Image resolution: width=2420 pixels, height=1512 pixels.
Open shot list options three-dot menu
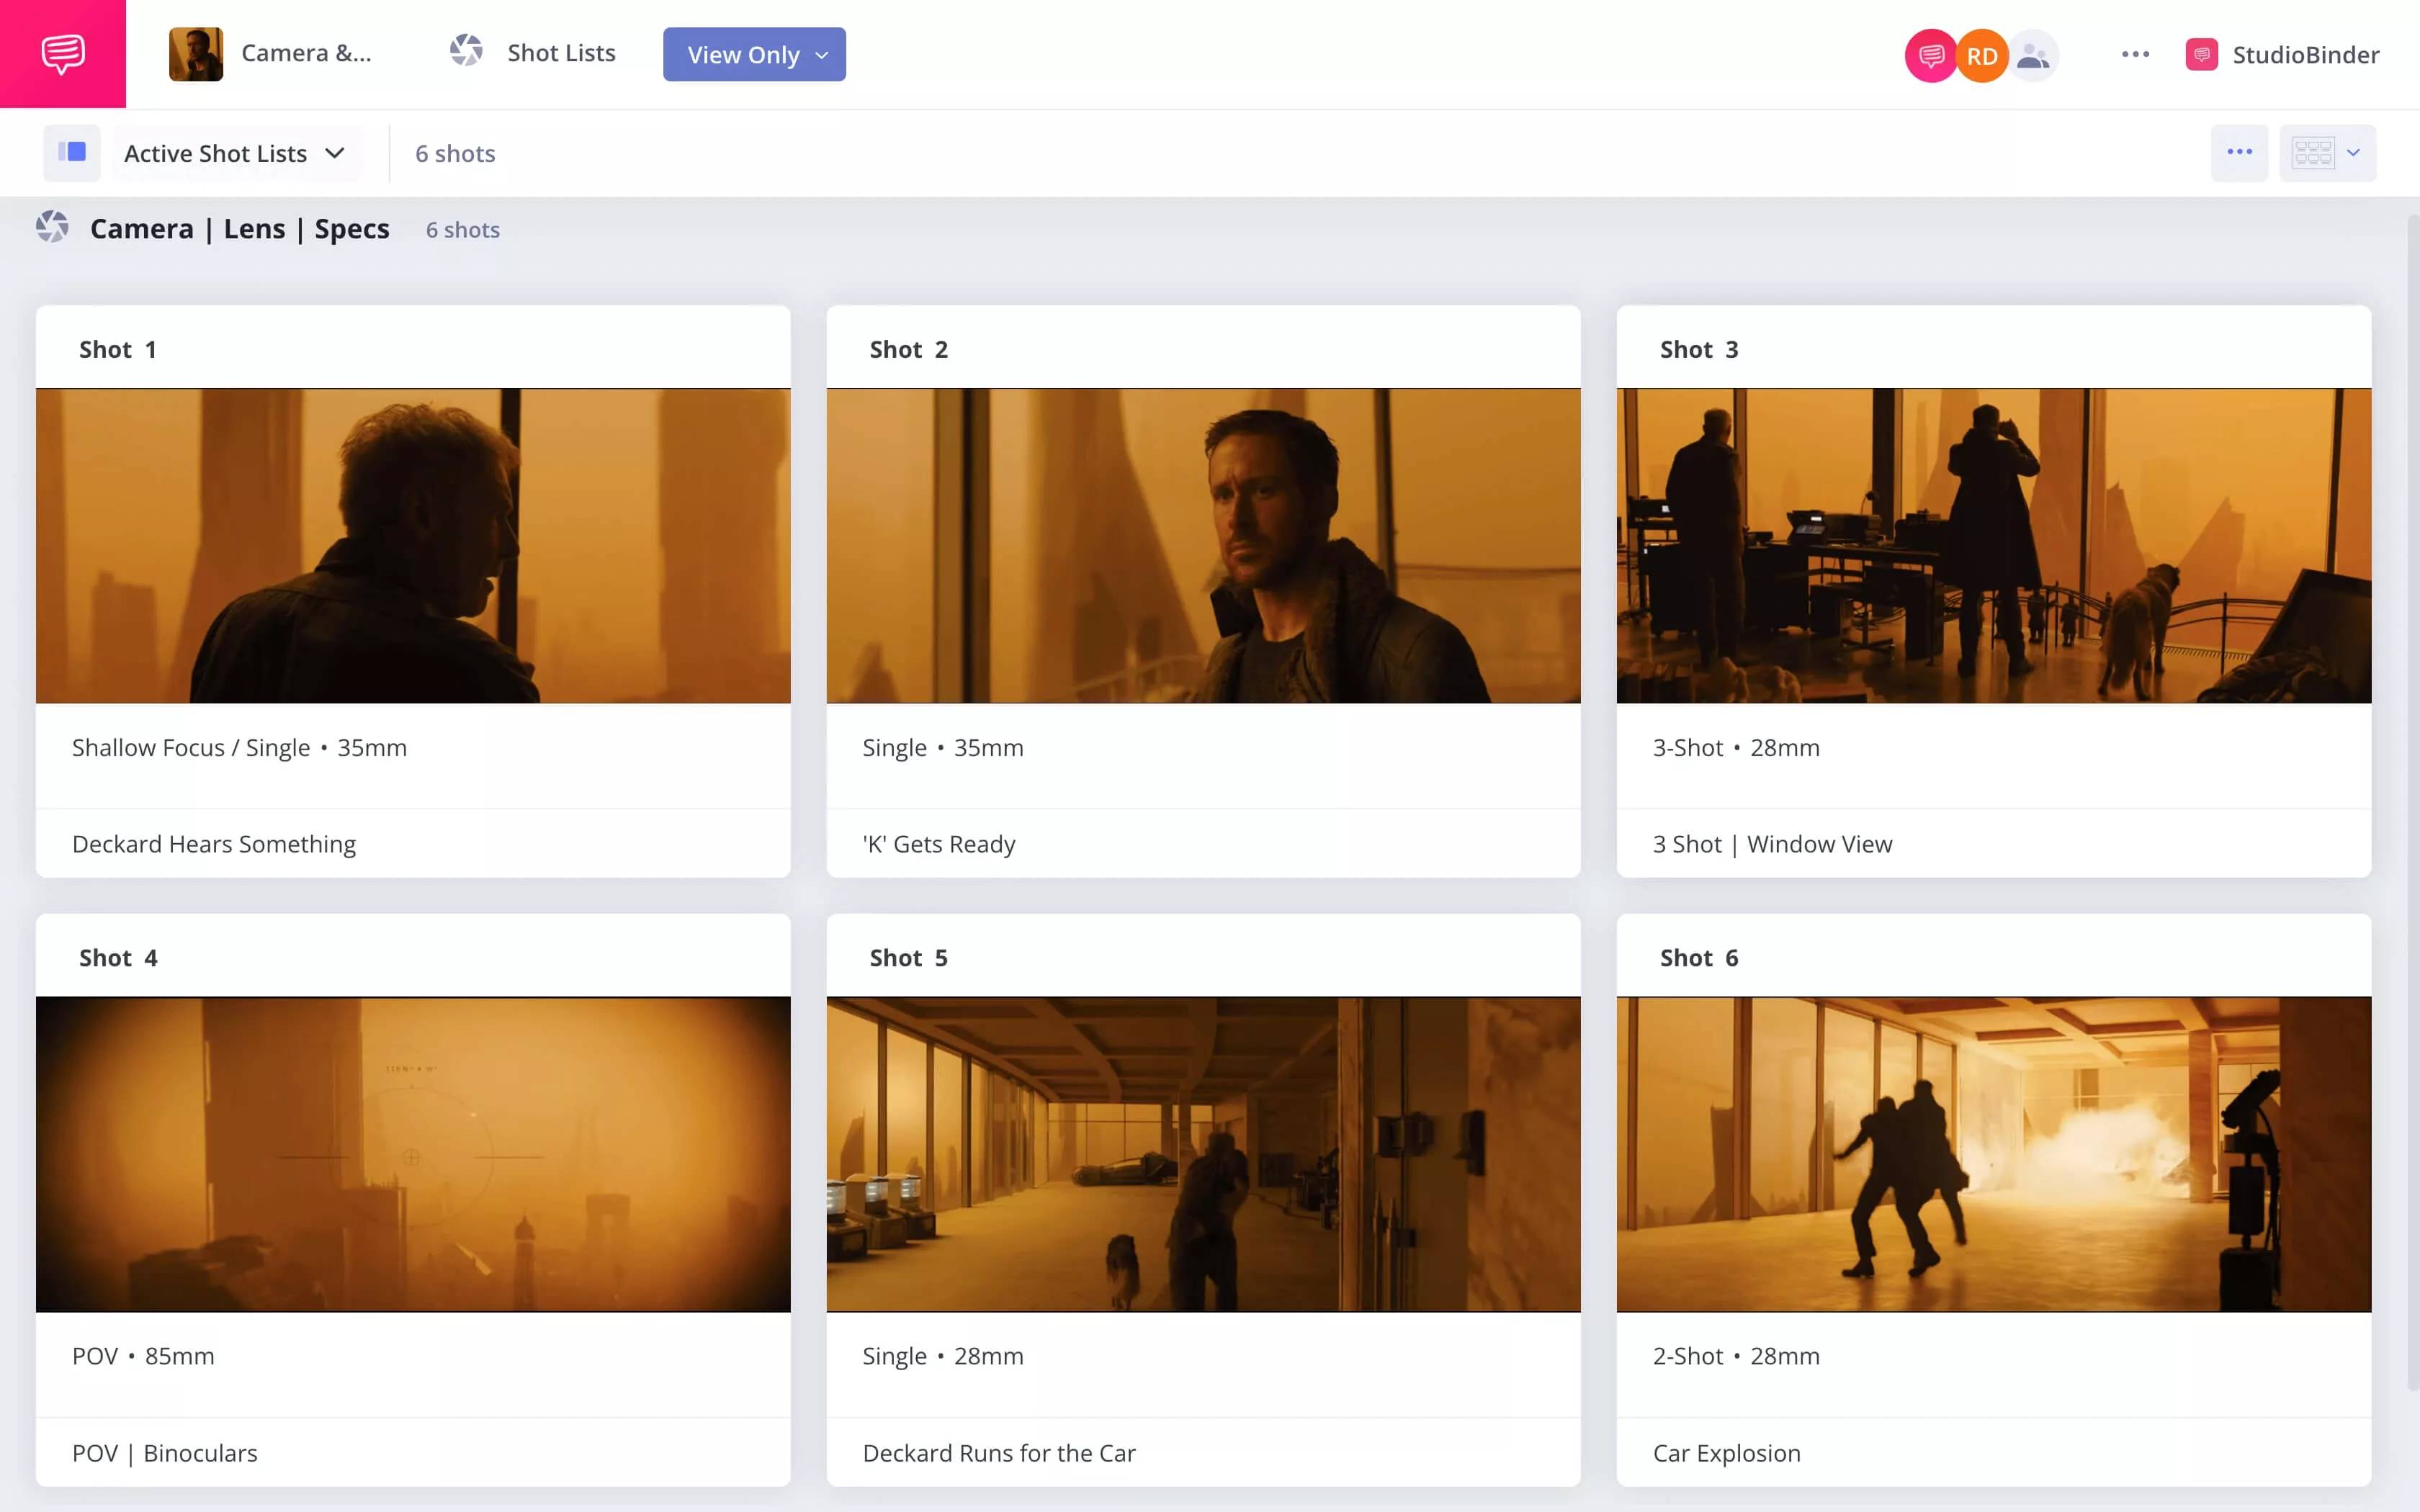(x=2239, y=153)
